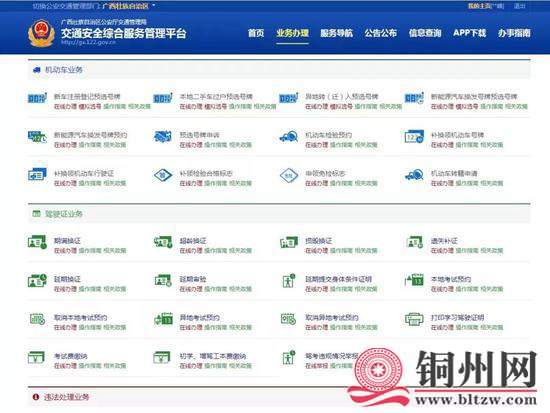Click the 取消本地考试预约 title
Viewport: 550px width, 413px height.
point(80,317)
